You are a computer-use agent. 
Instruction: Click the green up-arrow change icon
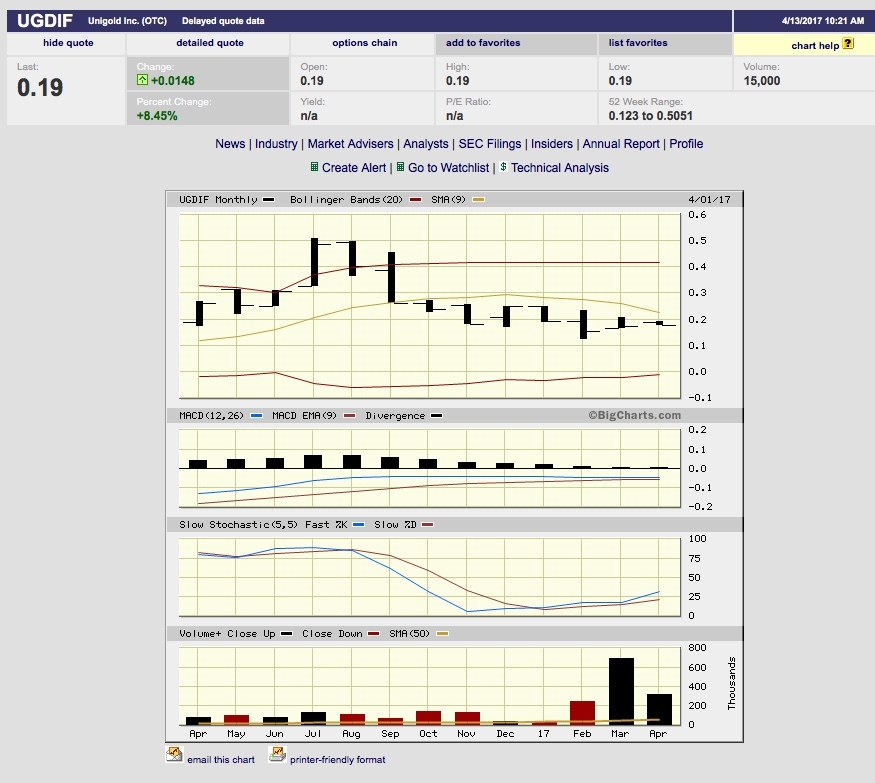pyautogui.click(x=143, y=81)
